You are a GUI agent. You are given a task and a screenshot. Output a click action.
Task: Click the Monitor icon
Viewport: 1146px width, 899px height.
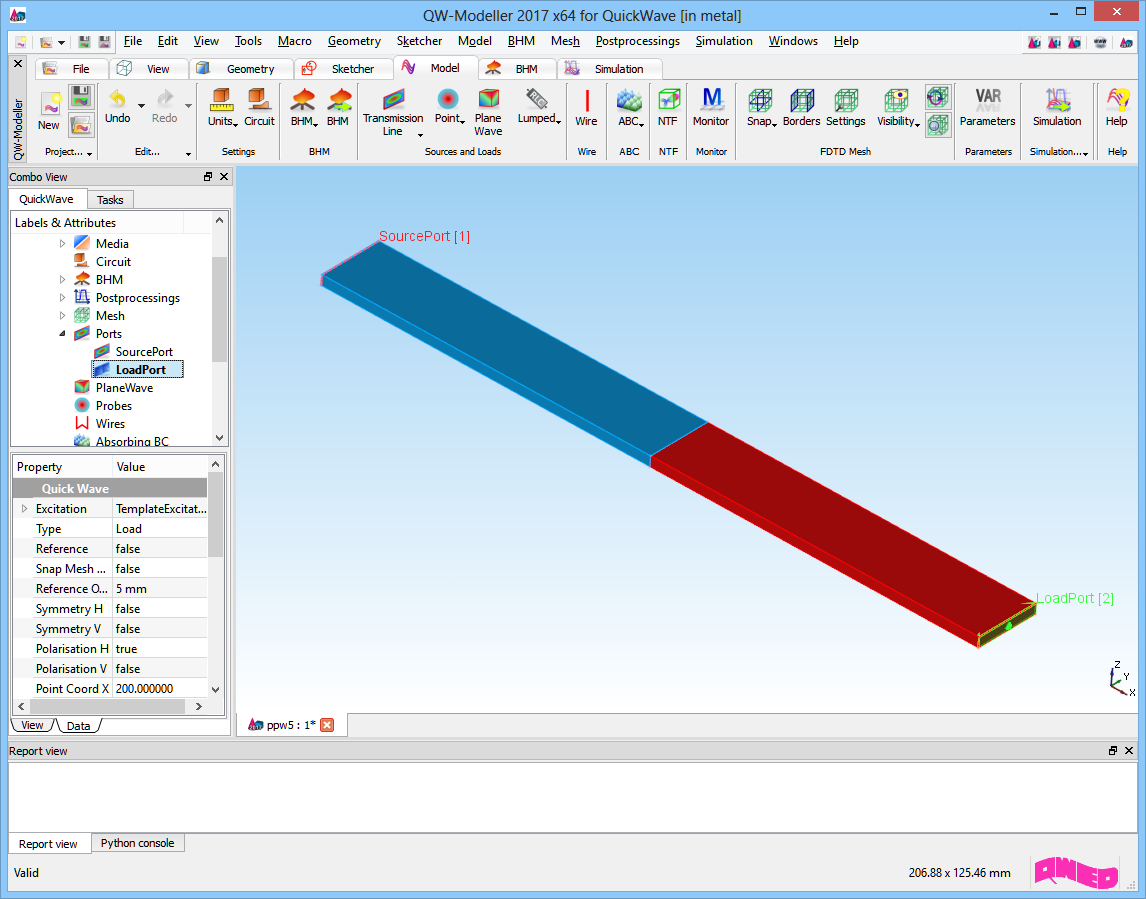pyautogui.click(x=711, y=99)
